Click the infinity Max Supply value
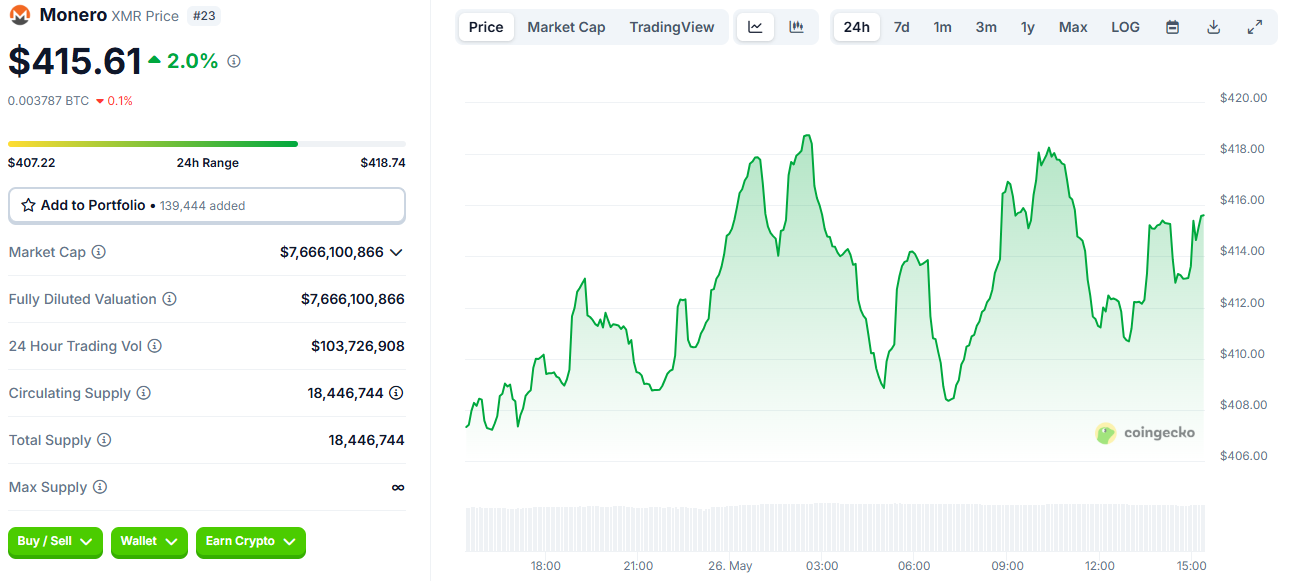1289x581 pixels. click(398, 487)
